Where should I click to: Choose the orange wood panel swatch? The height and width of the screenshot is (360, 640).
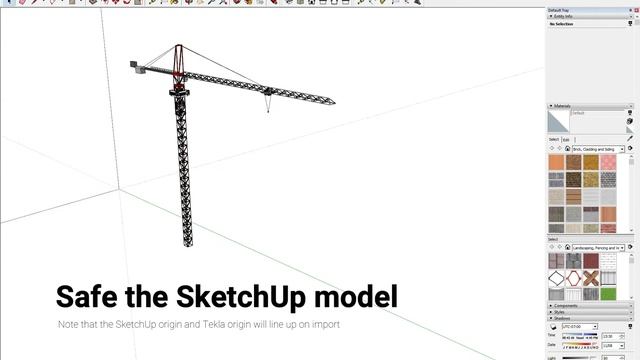(x=608, y=214)
